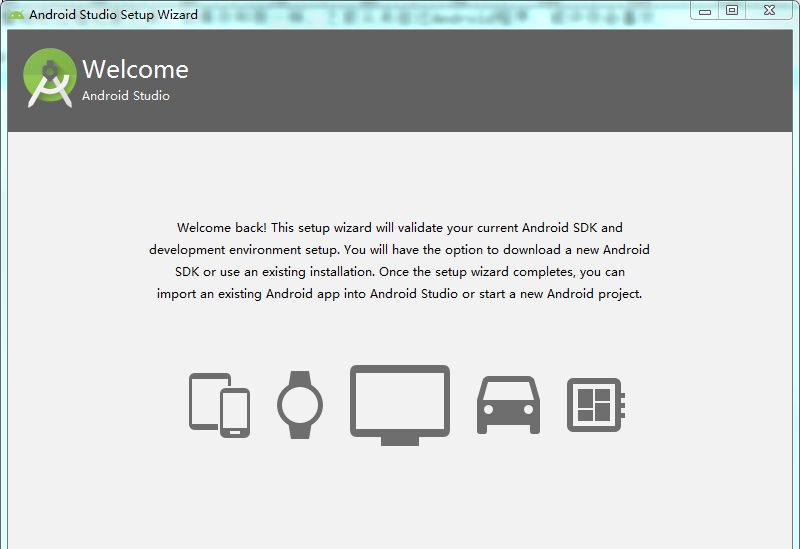Select the smartwatch Wear device icon
Viewport: 800px width, 549px height.
300,405
